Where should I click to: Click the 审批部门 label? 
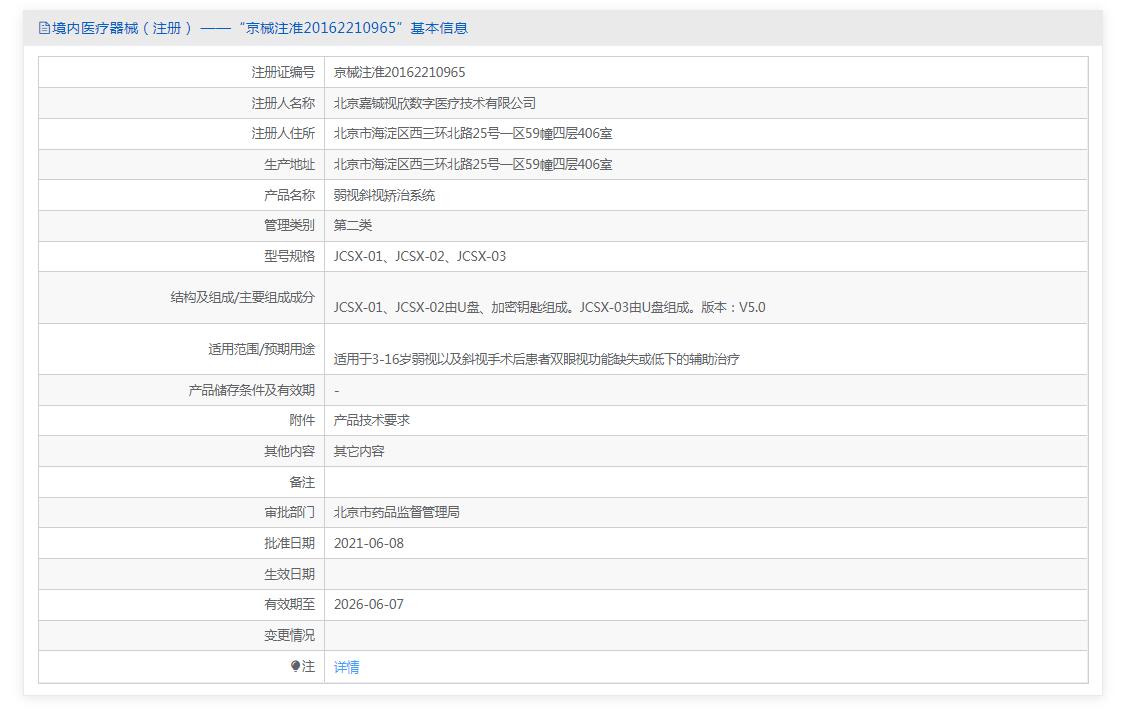click(289, 512)
